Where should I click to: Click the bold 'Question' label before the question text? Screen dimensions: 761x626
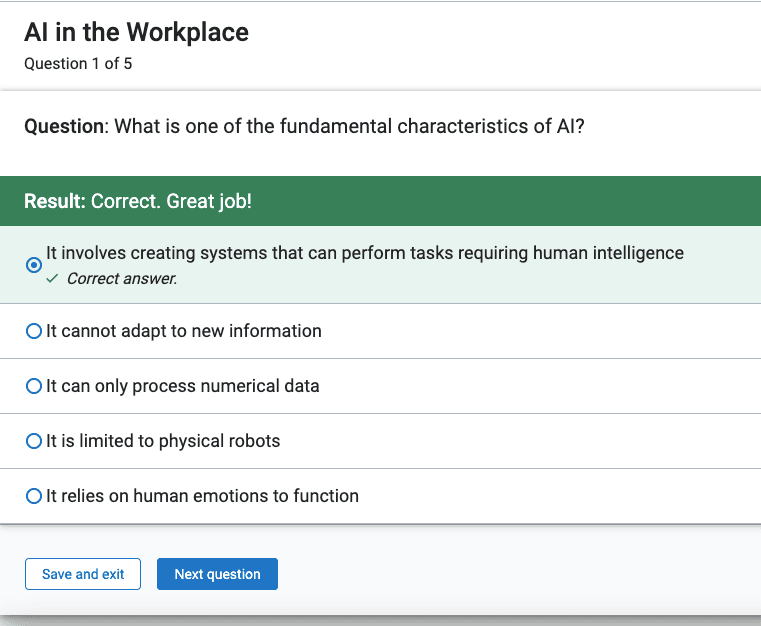tap(64, 126)
